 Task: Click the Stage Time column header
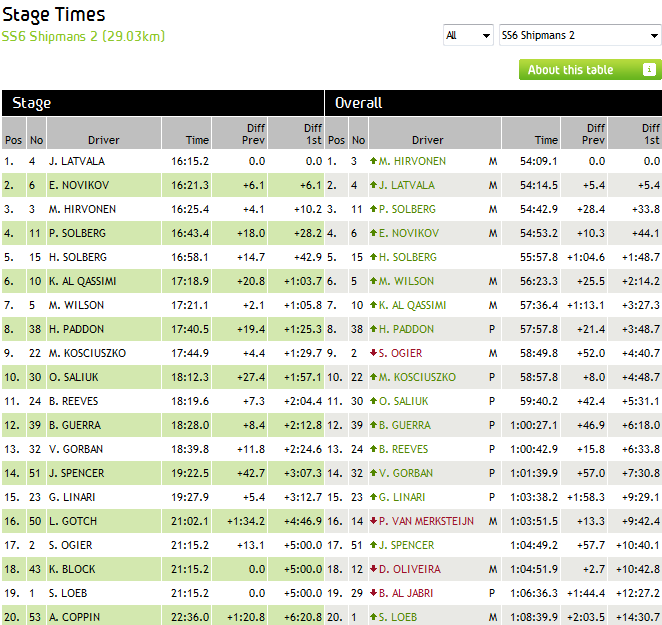(197, 140)
